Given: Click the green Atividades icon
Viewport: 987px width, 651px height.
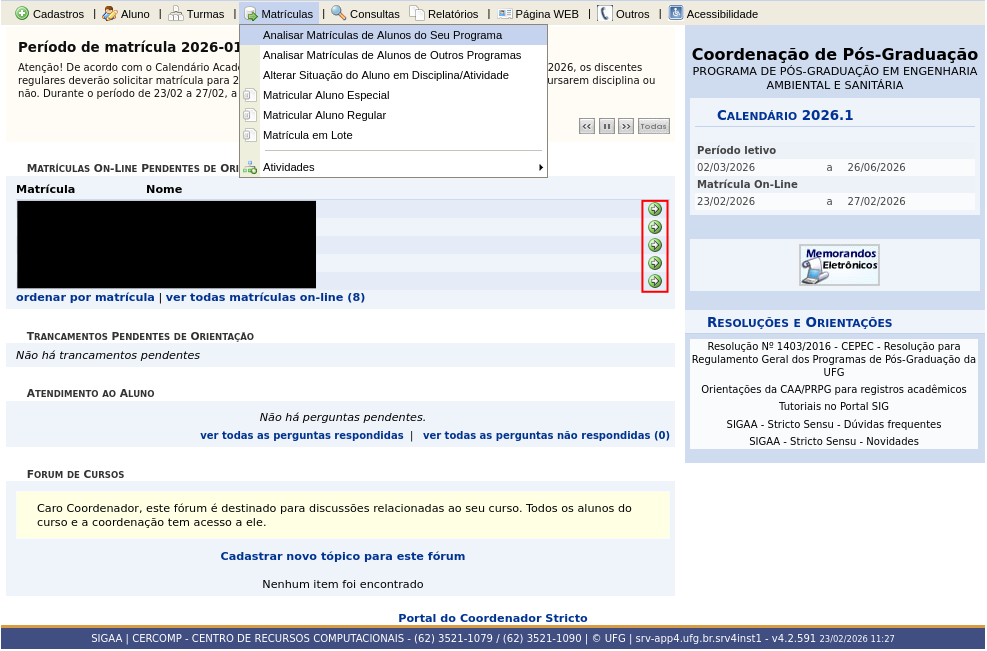Looking at the screenshot, I should click(x=249, y=166).
